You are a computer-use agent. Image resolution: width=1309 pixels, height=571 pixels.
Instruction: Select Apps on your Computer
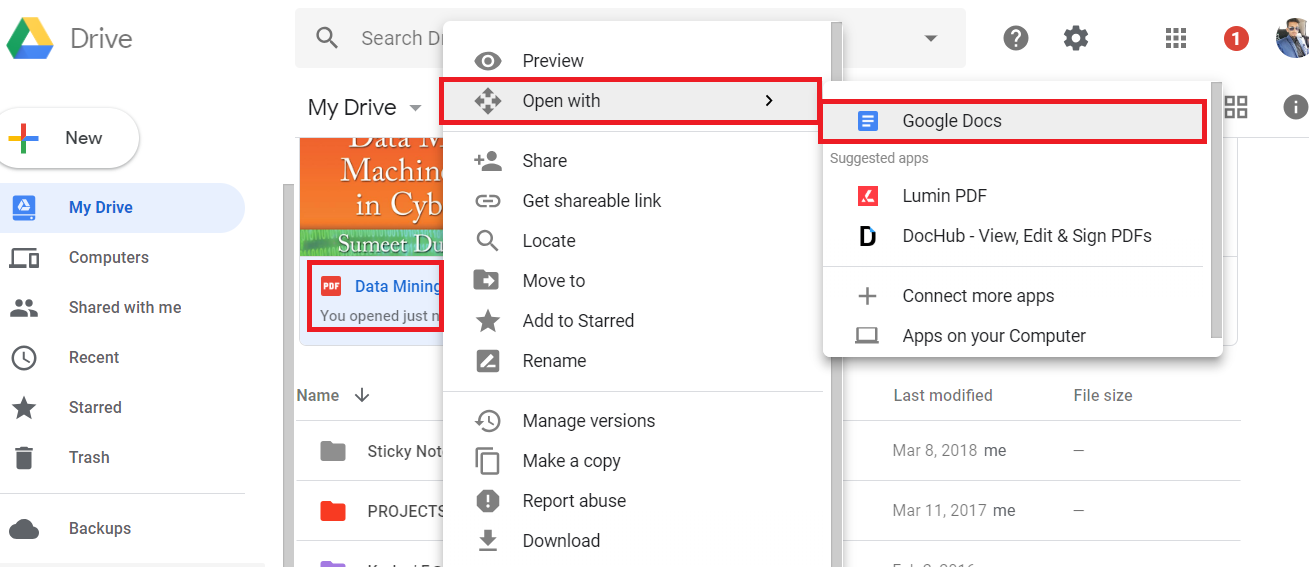pos(1016,336)
